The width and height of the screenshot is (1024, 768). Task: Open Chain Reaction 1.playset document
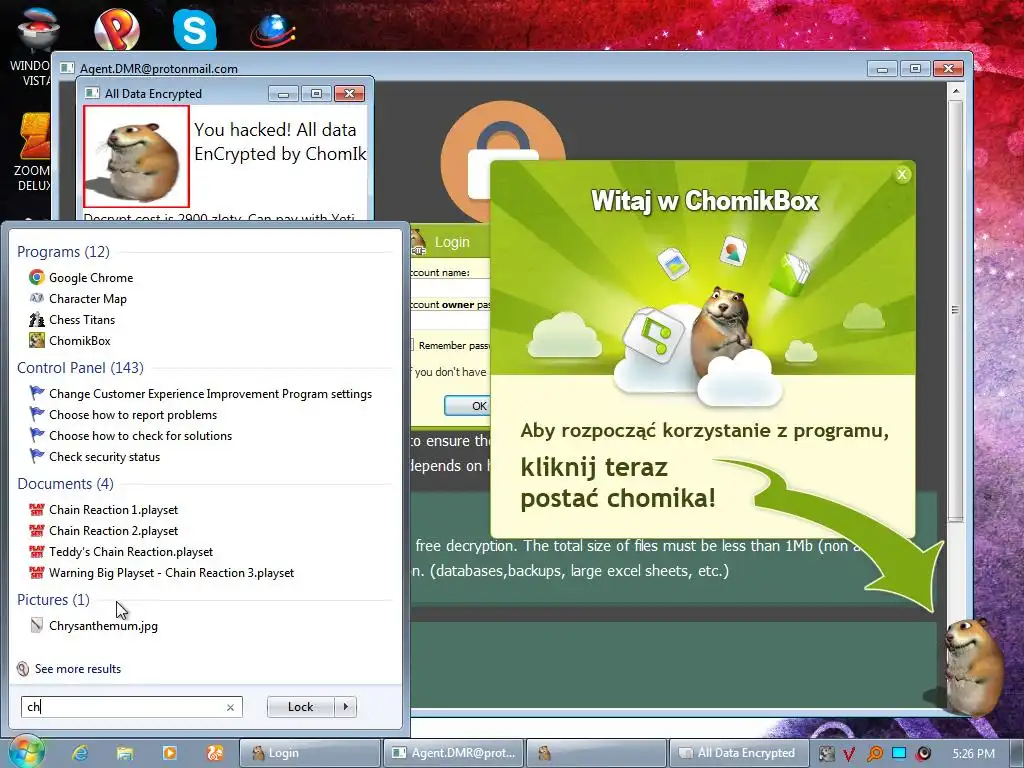(103, 509)
